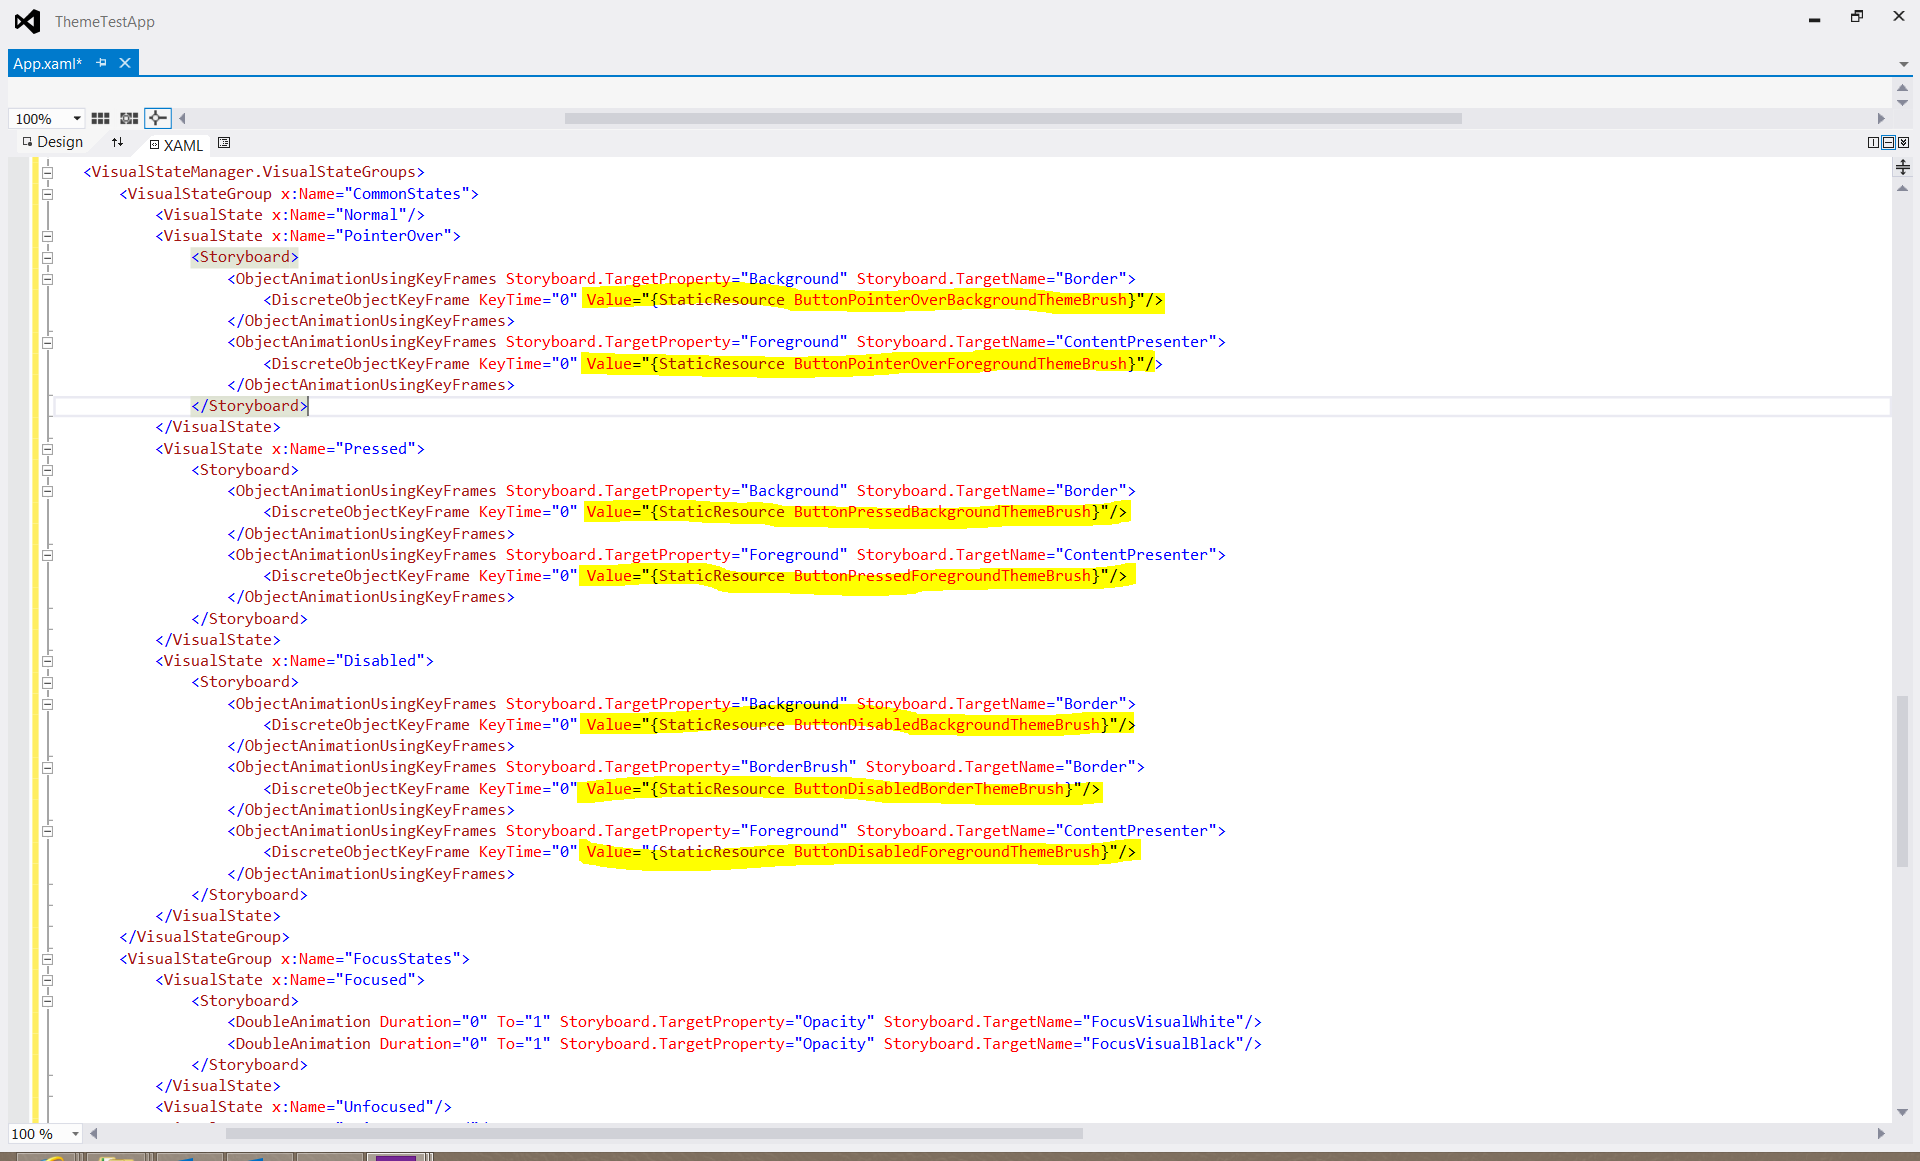
Task: Collapse the Disabled VisualState block
Action: click(x=47, y=661)
